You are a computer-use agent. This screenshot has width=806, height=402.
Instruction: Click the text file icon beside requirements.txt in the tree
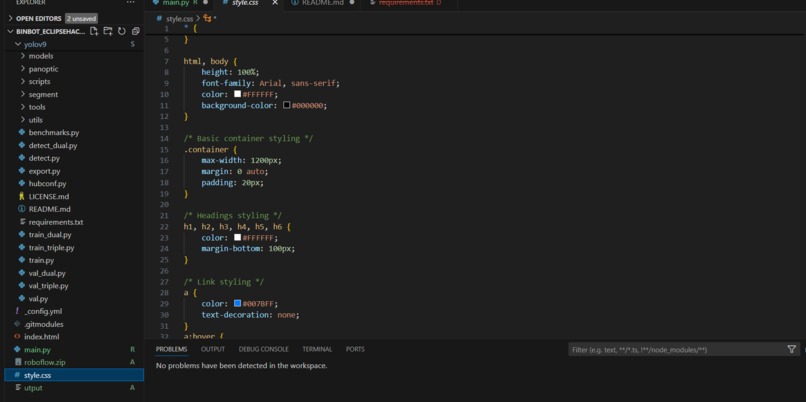coord(22,222)
